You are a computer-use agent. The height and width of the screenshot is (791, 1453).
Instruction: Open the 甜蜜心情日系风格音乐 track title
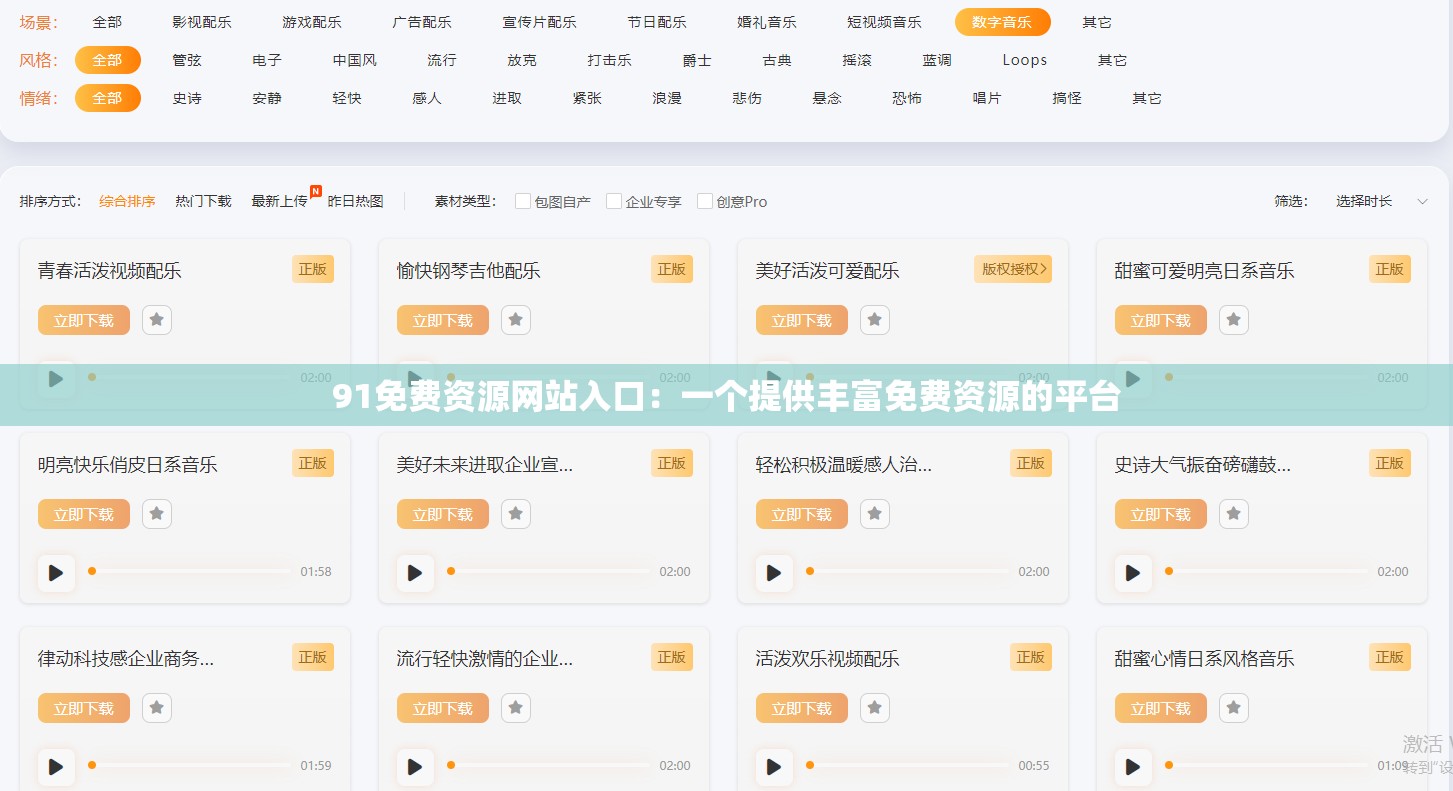pos(1205,659)
